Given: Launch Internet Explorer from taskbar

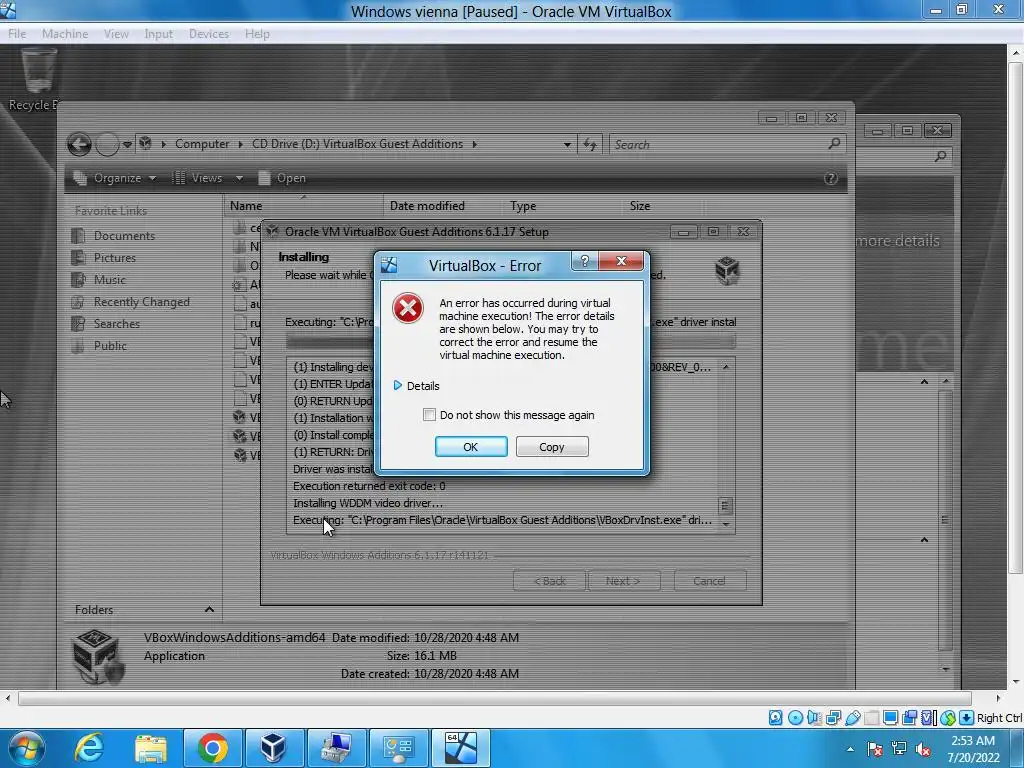Looking at the screenshot, I should click(x=89, y=748).
